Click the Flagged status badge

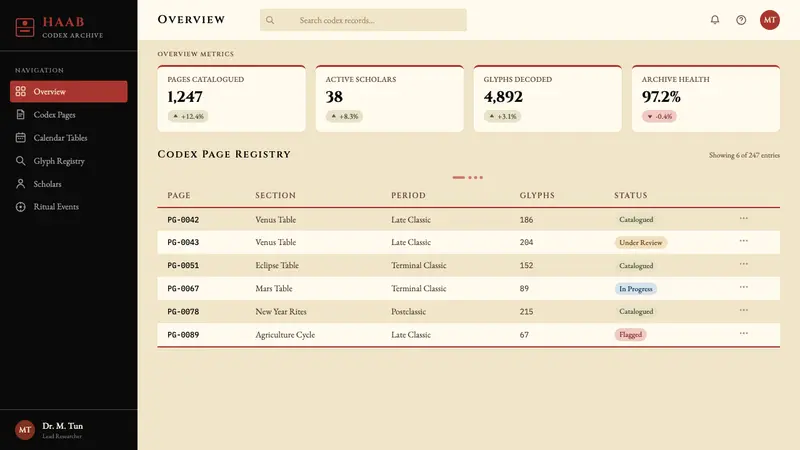pyautogui.click(x=630, y=335)
